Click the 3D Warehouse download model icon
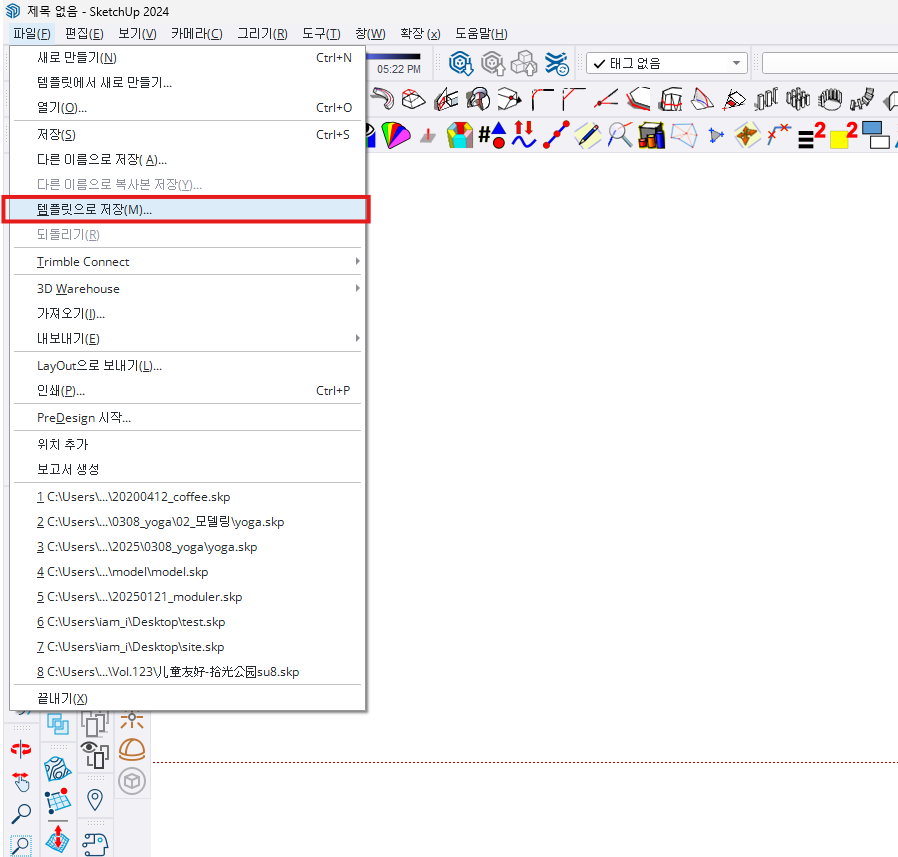The width and height of the screenshot is (898, 857). point(461,63)
